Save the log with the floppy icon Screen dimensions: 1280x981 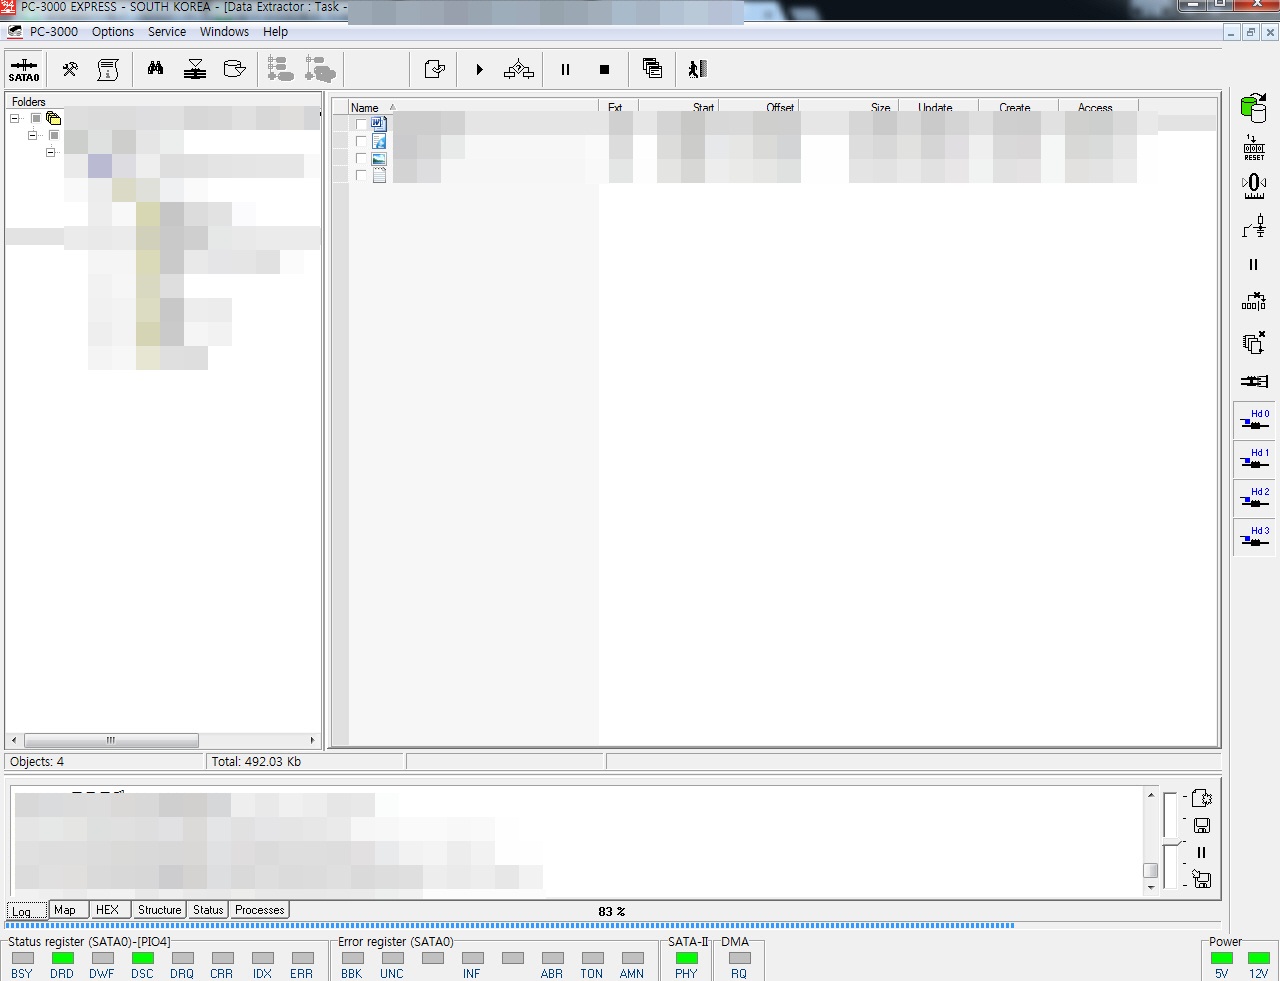pyautogui.click(x=1201, y=825)
